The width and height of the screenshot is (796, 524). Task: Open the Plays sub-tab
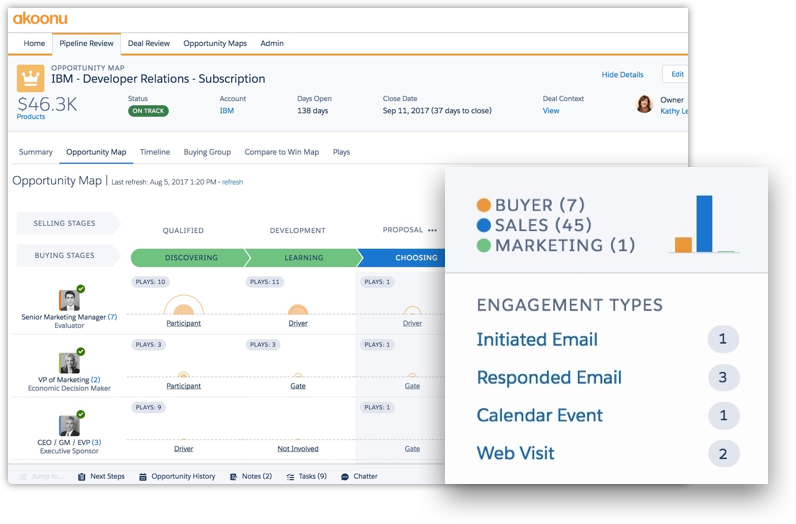(341, 152)
